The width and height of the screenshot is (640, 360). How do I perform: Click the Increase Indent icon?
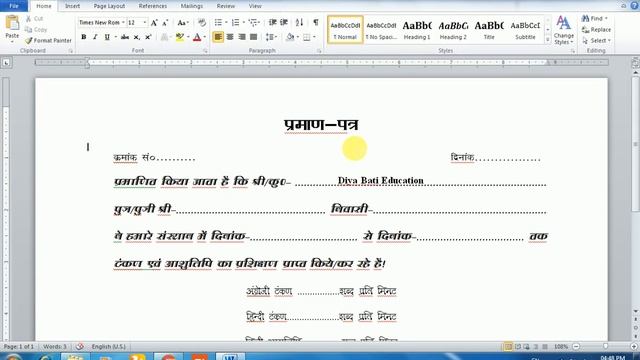(284, 22)
